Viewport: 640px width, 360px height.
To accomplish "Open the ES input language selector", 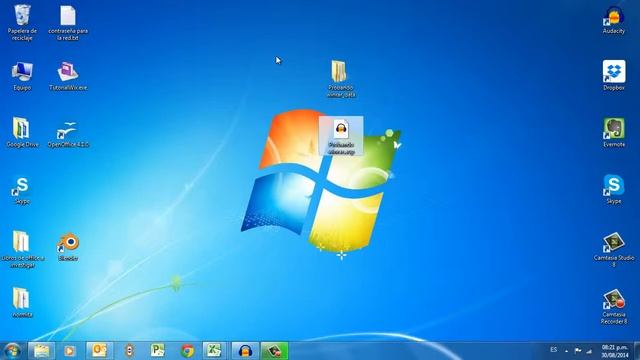I will (x=553, y=350).
